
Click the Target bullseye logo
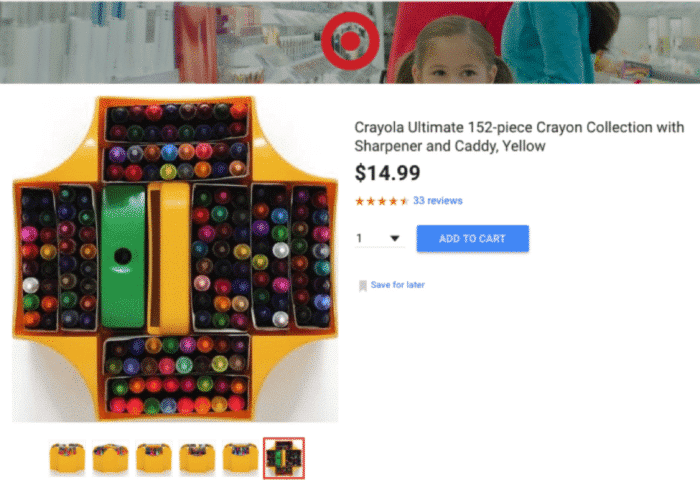[x=350, y=41]
